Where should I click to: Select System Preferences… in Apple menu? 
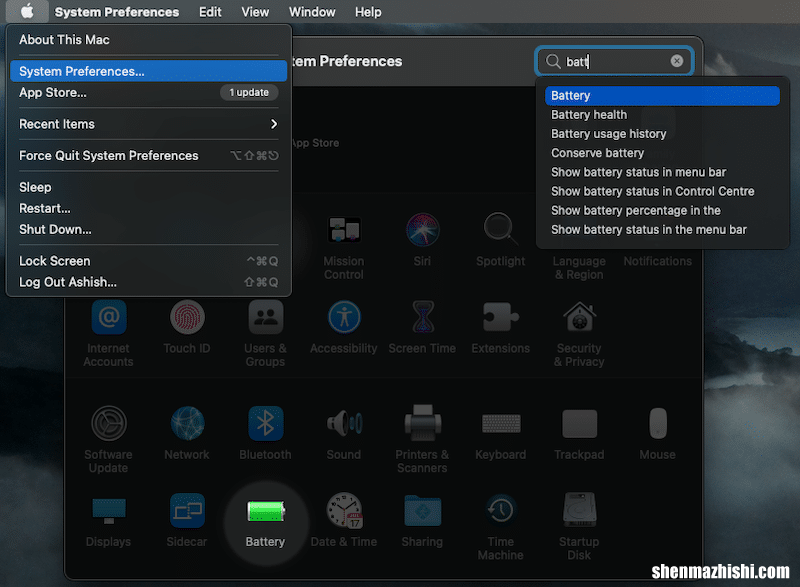coord(148,71)
